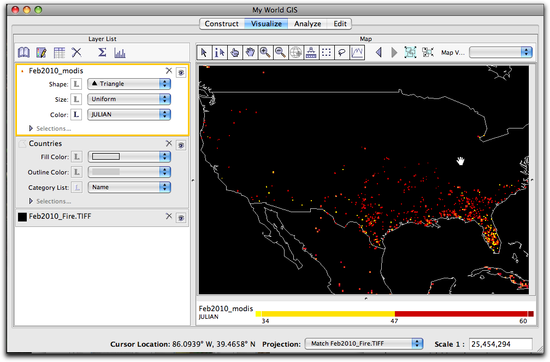Switch to the Edit tab
This screenshot has width=550, height=362.
(x=340, y=24)
